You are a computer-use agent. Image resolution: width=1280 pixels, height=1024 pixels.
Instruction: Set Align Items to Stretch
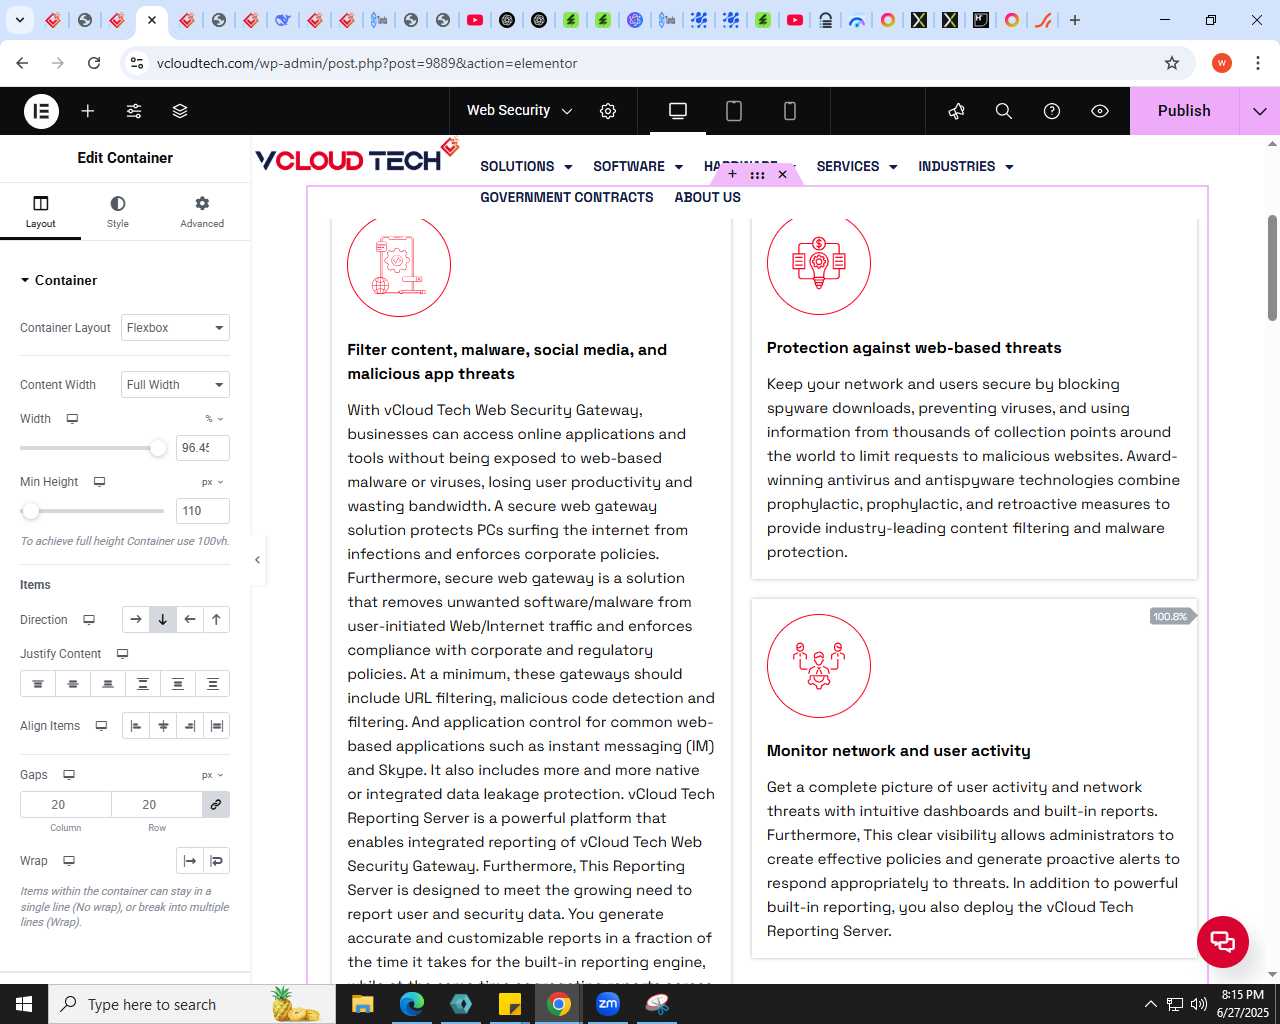point(217,726)
